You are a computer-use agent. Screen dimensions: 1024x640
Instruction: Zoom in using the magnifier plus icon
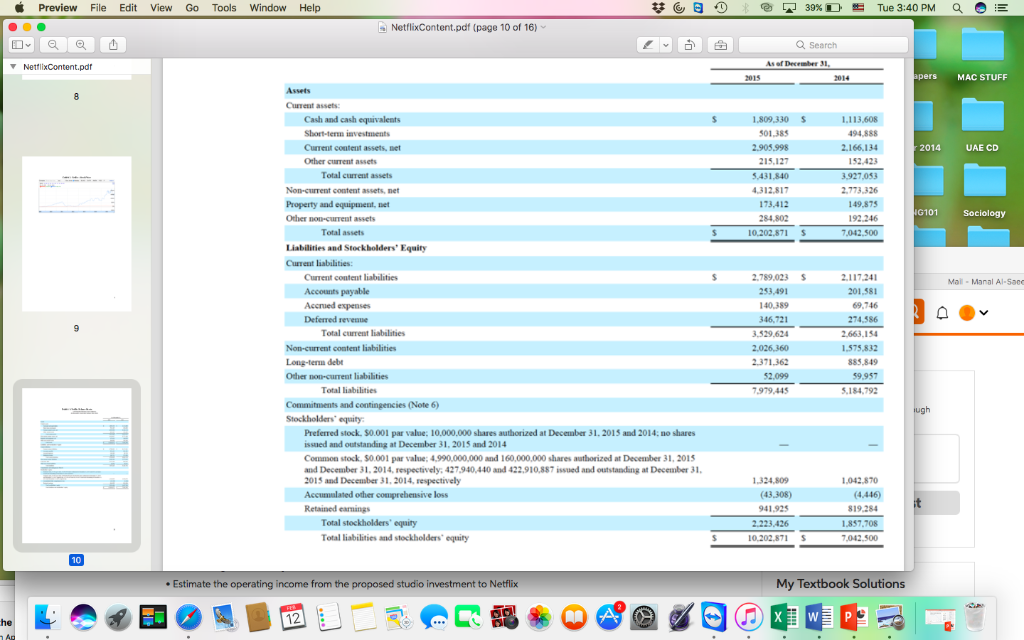[x=81, y=45]
